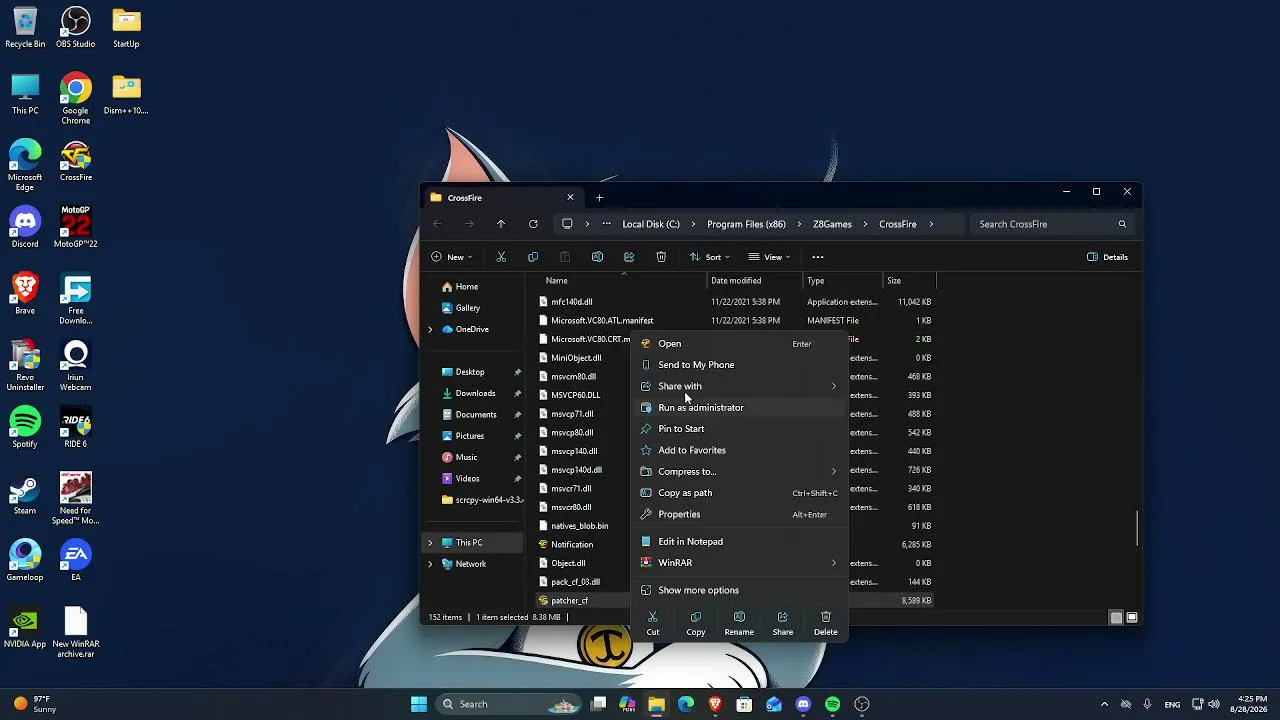The width and height of the screenshot is (1280, 720).
Task: Add a new Explorer tab
Action: pyautogui.click(x=599, y=197)
